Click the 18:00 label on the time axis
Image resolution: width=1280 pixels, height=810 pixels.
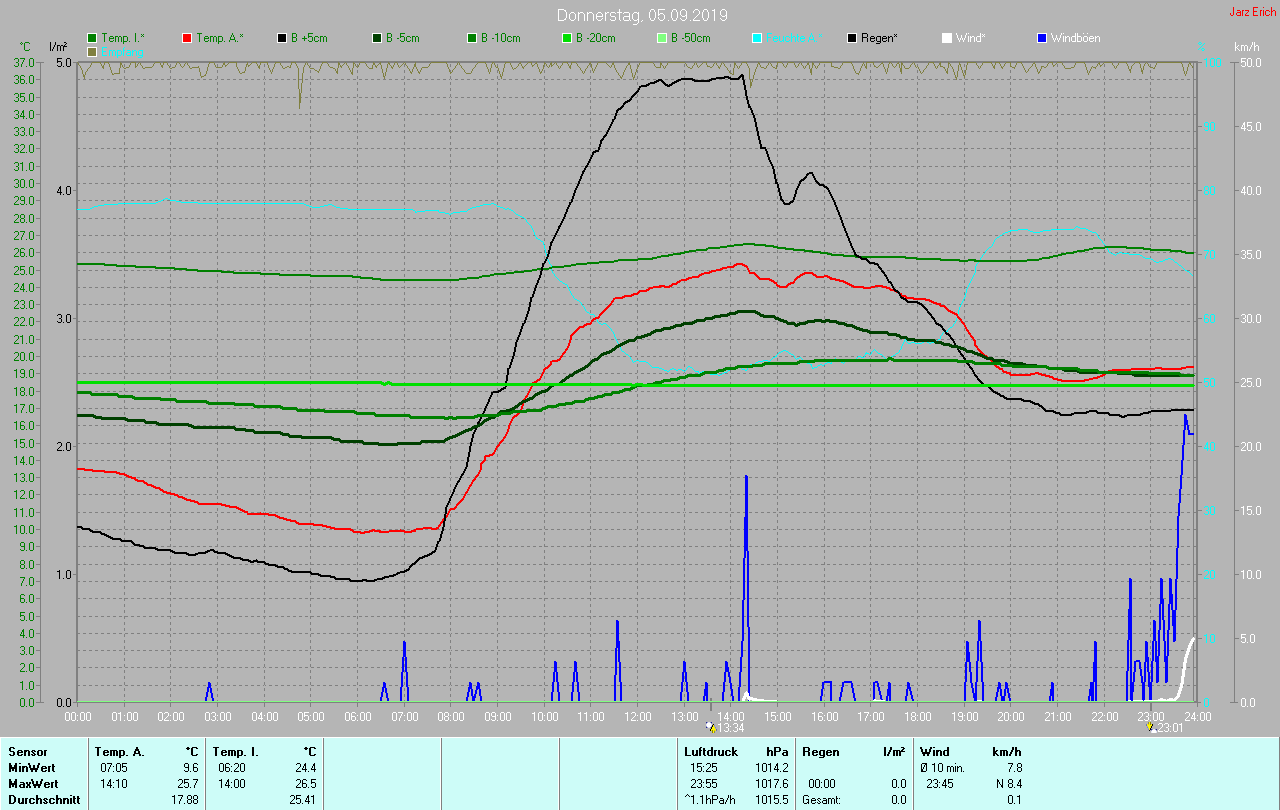[918, 716]
